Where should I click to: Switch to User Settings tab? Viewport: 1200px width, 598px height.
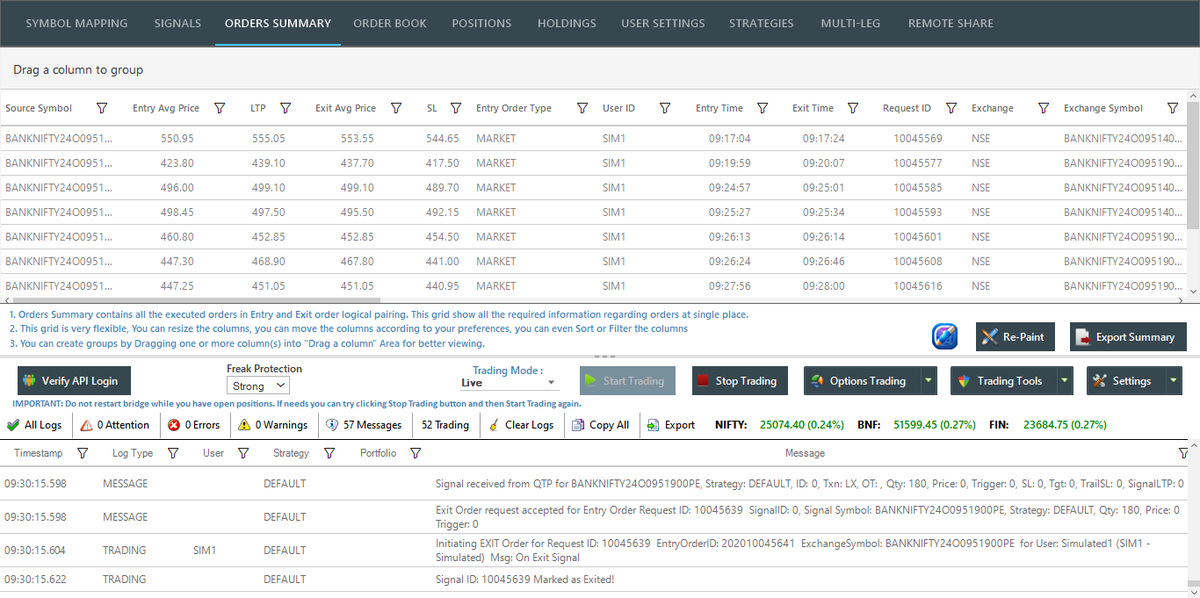point(662,23)
